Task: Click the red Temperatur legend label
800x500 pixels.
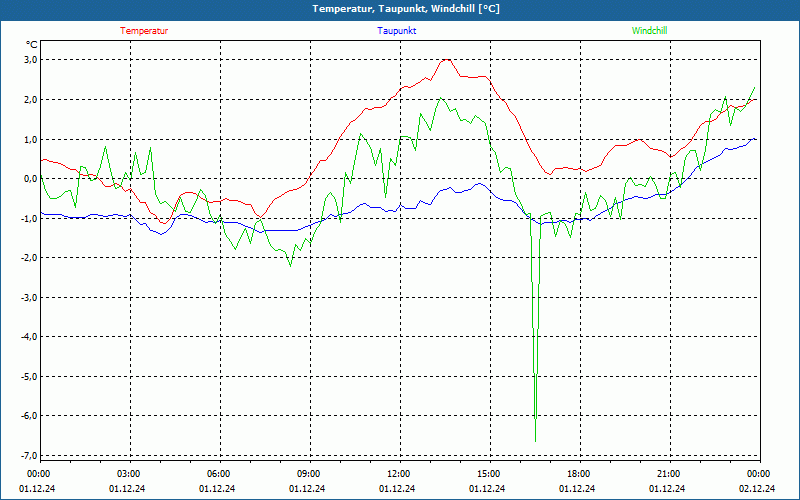Action: click(144, 31)
